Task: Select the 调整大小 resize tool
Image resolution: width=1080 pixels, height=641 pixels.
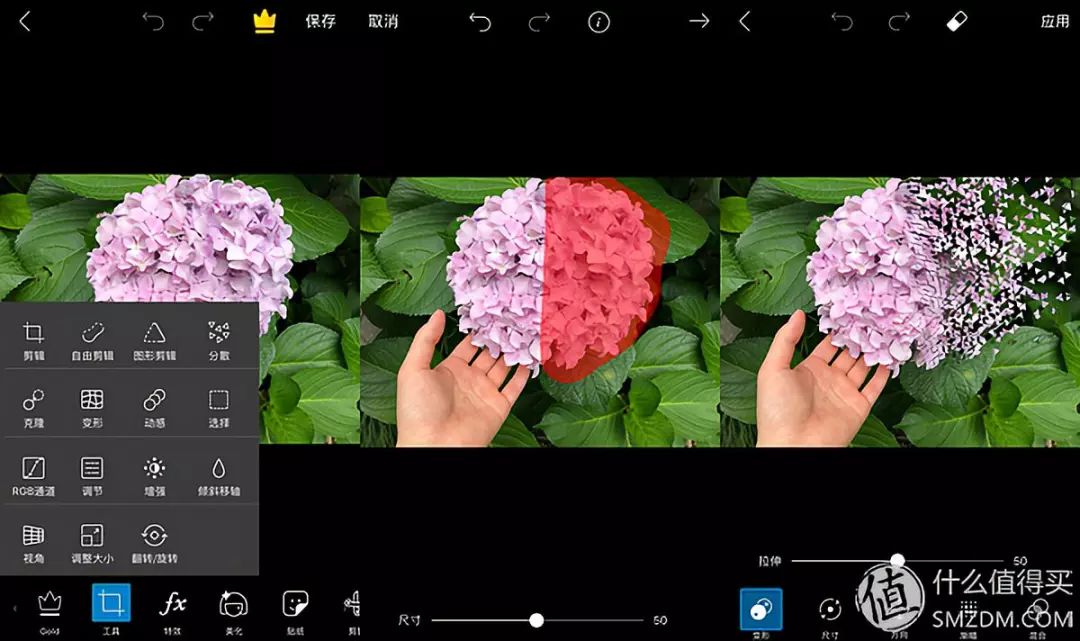Action: point(92,543)
